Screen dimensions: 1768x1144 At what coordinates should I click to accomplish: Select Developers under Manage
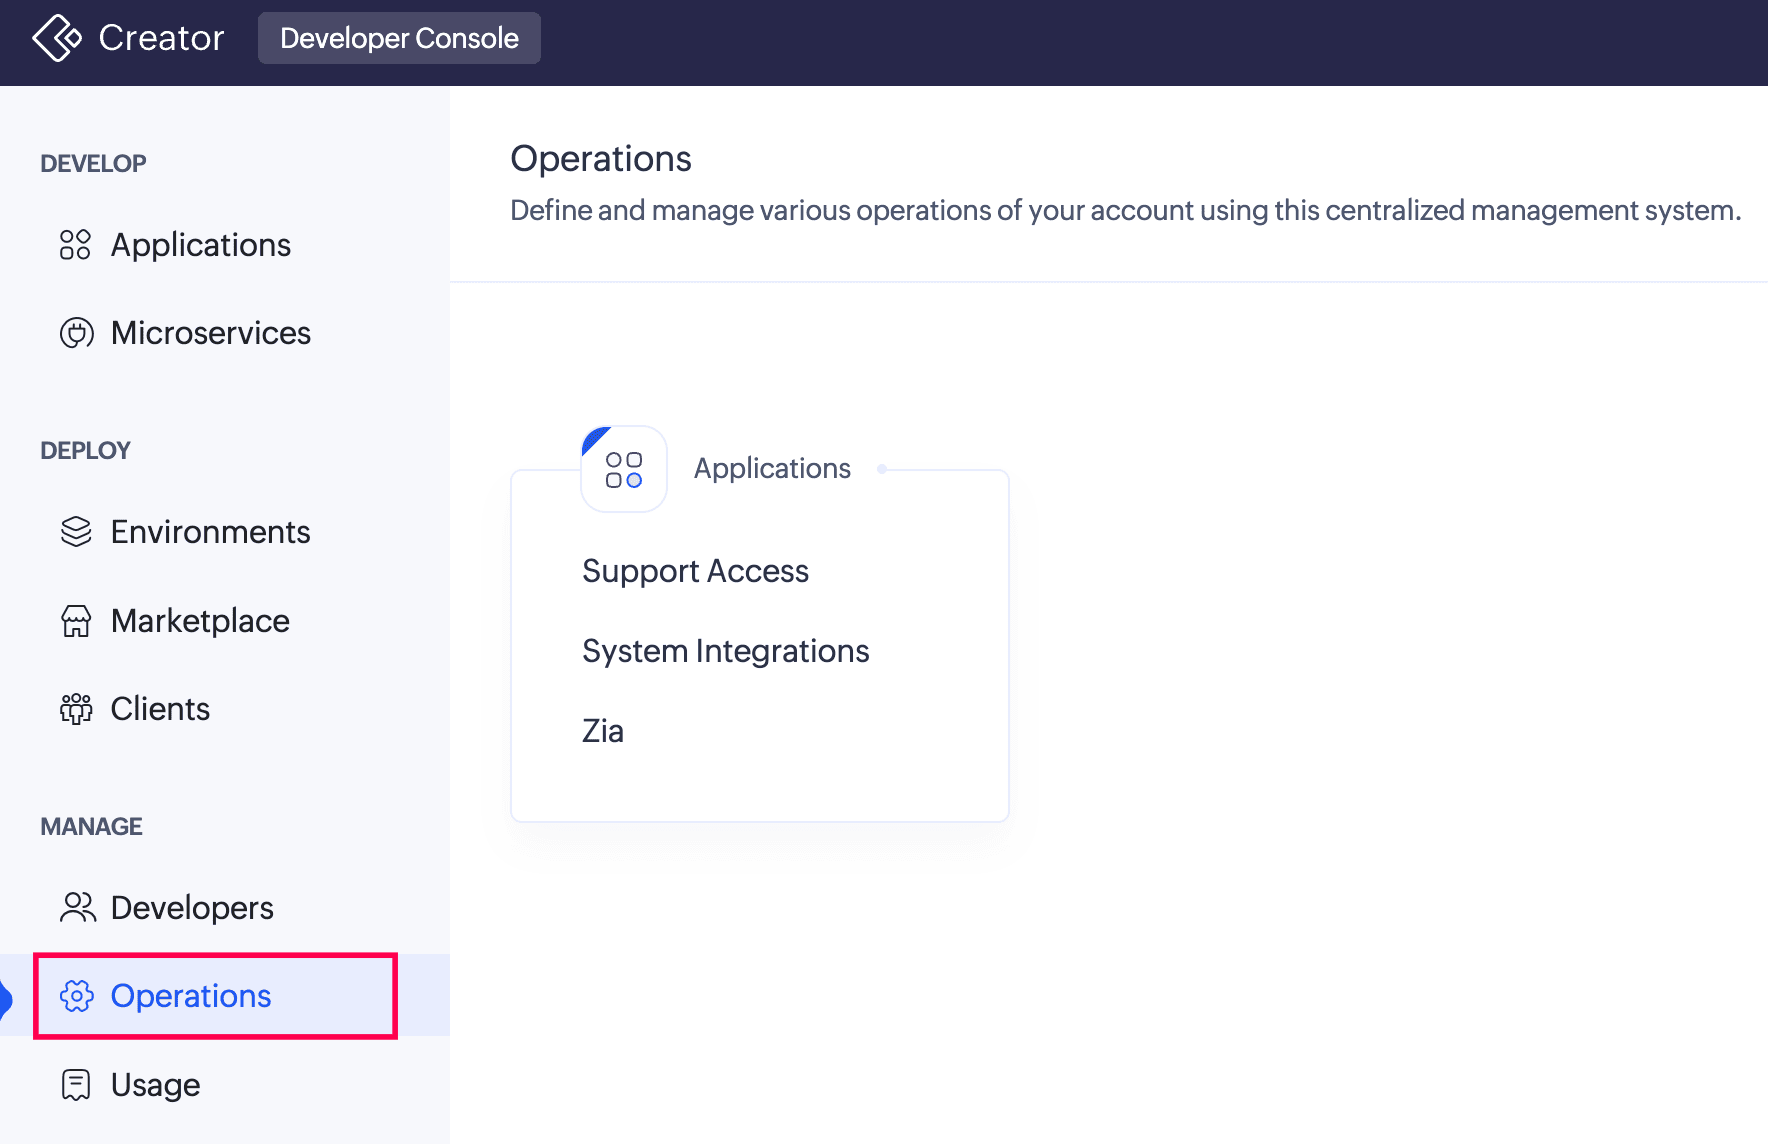(192, 908)
